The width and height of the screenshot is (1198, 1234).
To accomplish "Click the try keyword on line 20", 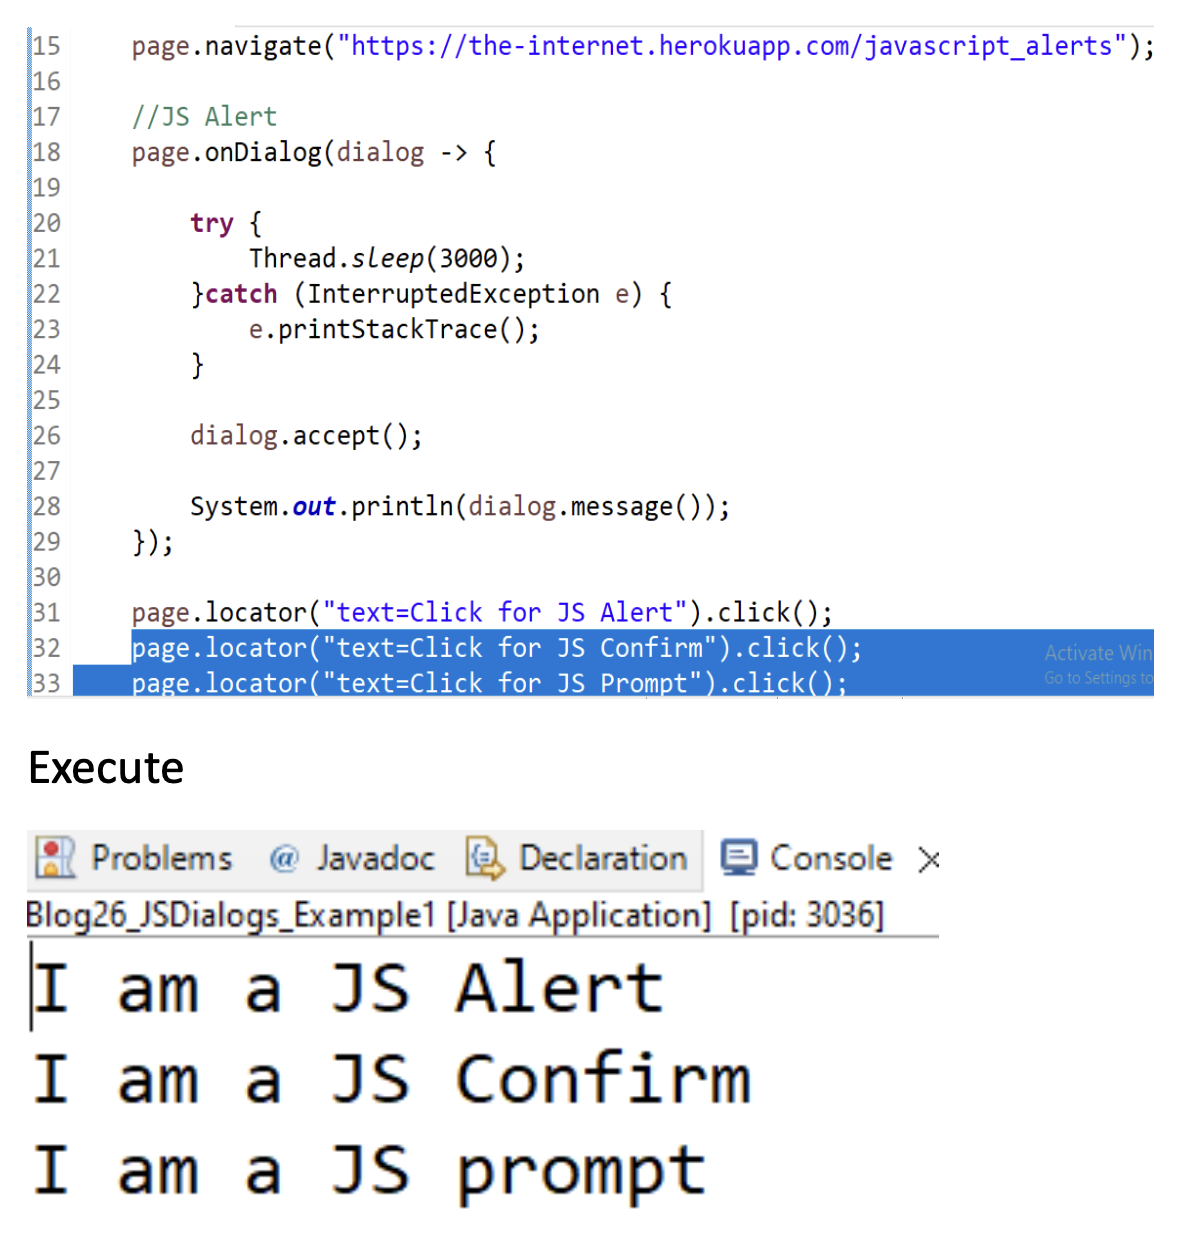I will [211, 223].
